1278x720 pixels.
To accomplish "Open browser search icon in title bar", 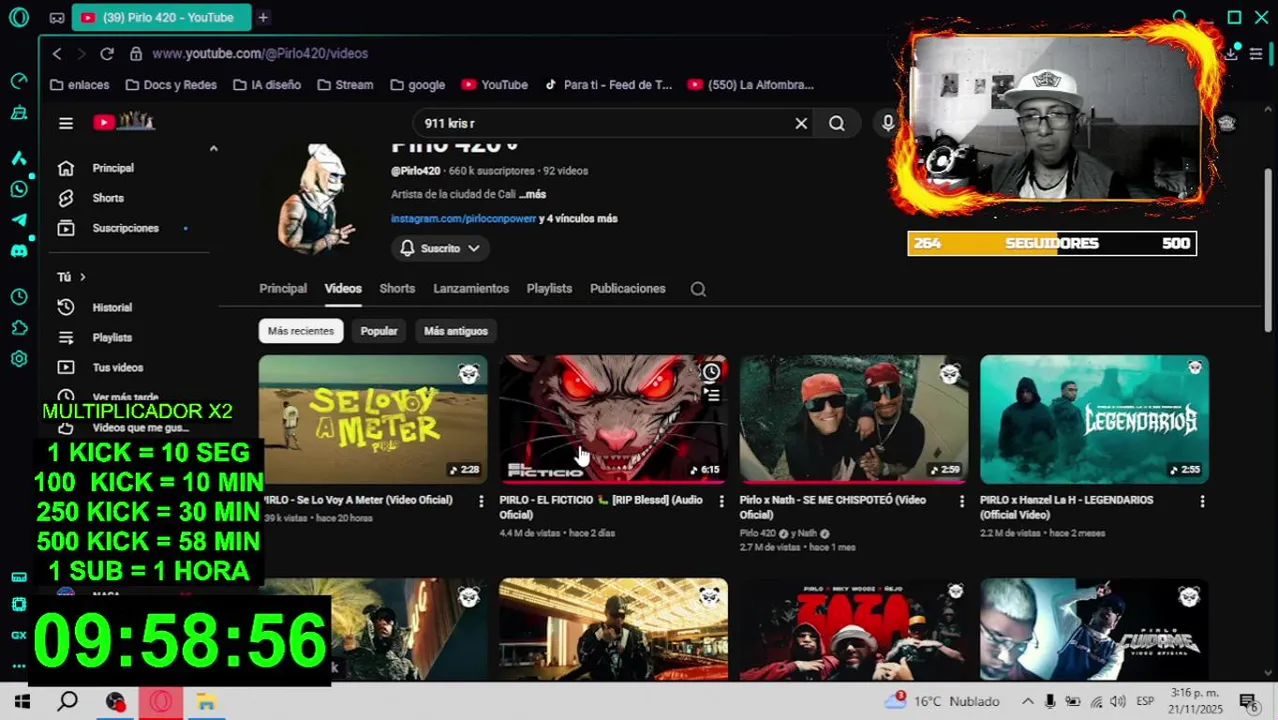I will pos(1180,17).
